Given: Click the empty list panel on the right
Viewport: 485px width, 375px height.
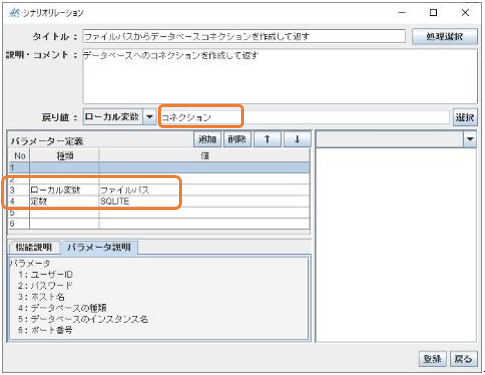Looking at the screenshot, I should tap(396, 245).
